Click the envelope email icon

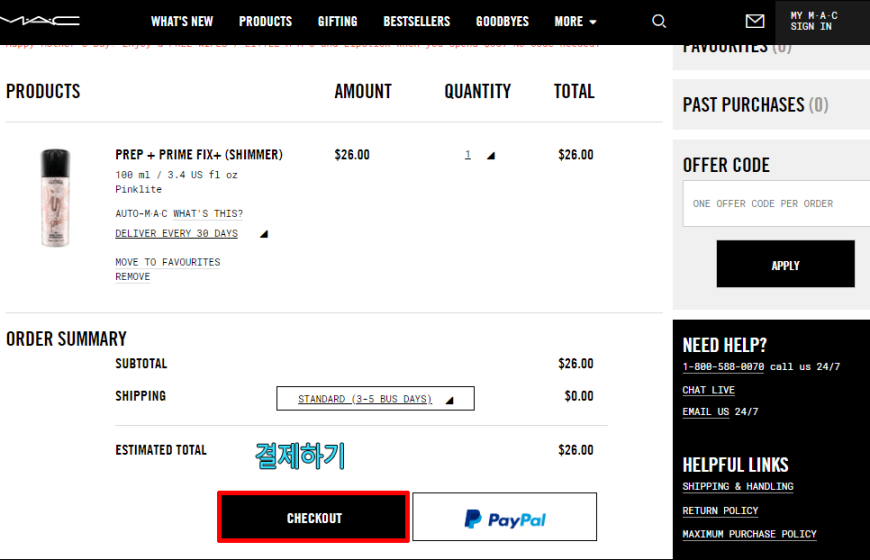click(755, 21)
